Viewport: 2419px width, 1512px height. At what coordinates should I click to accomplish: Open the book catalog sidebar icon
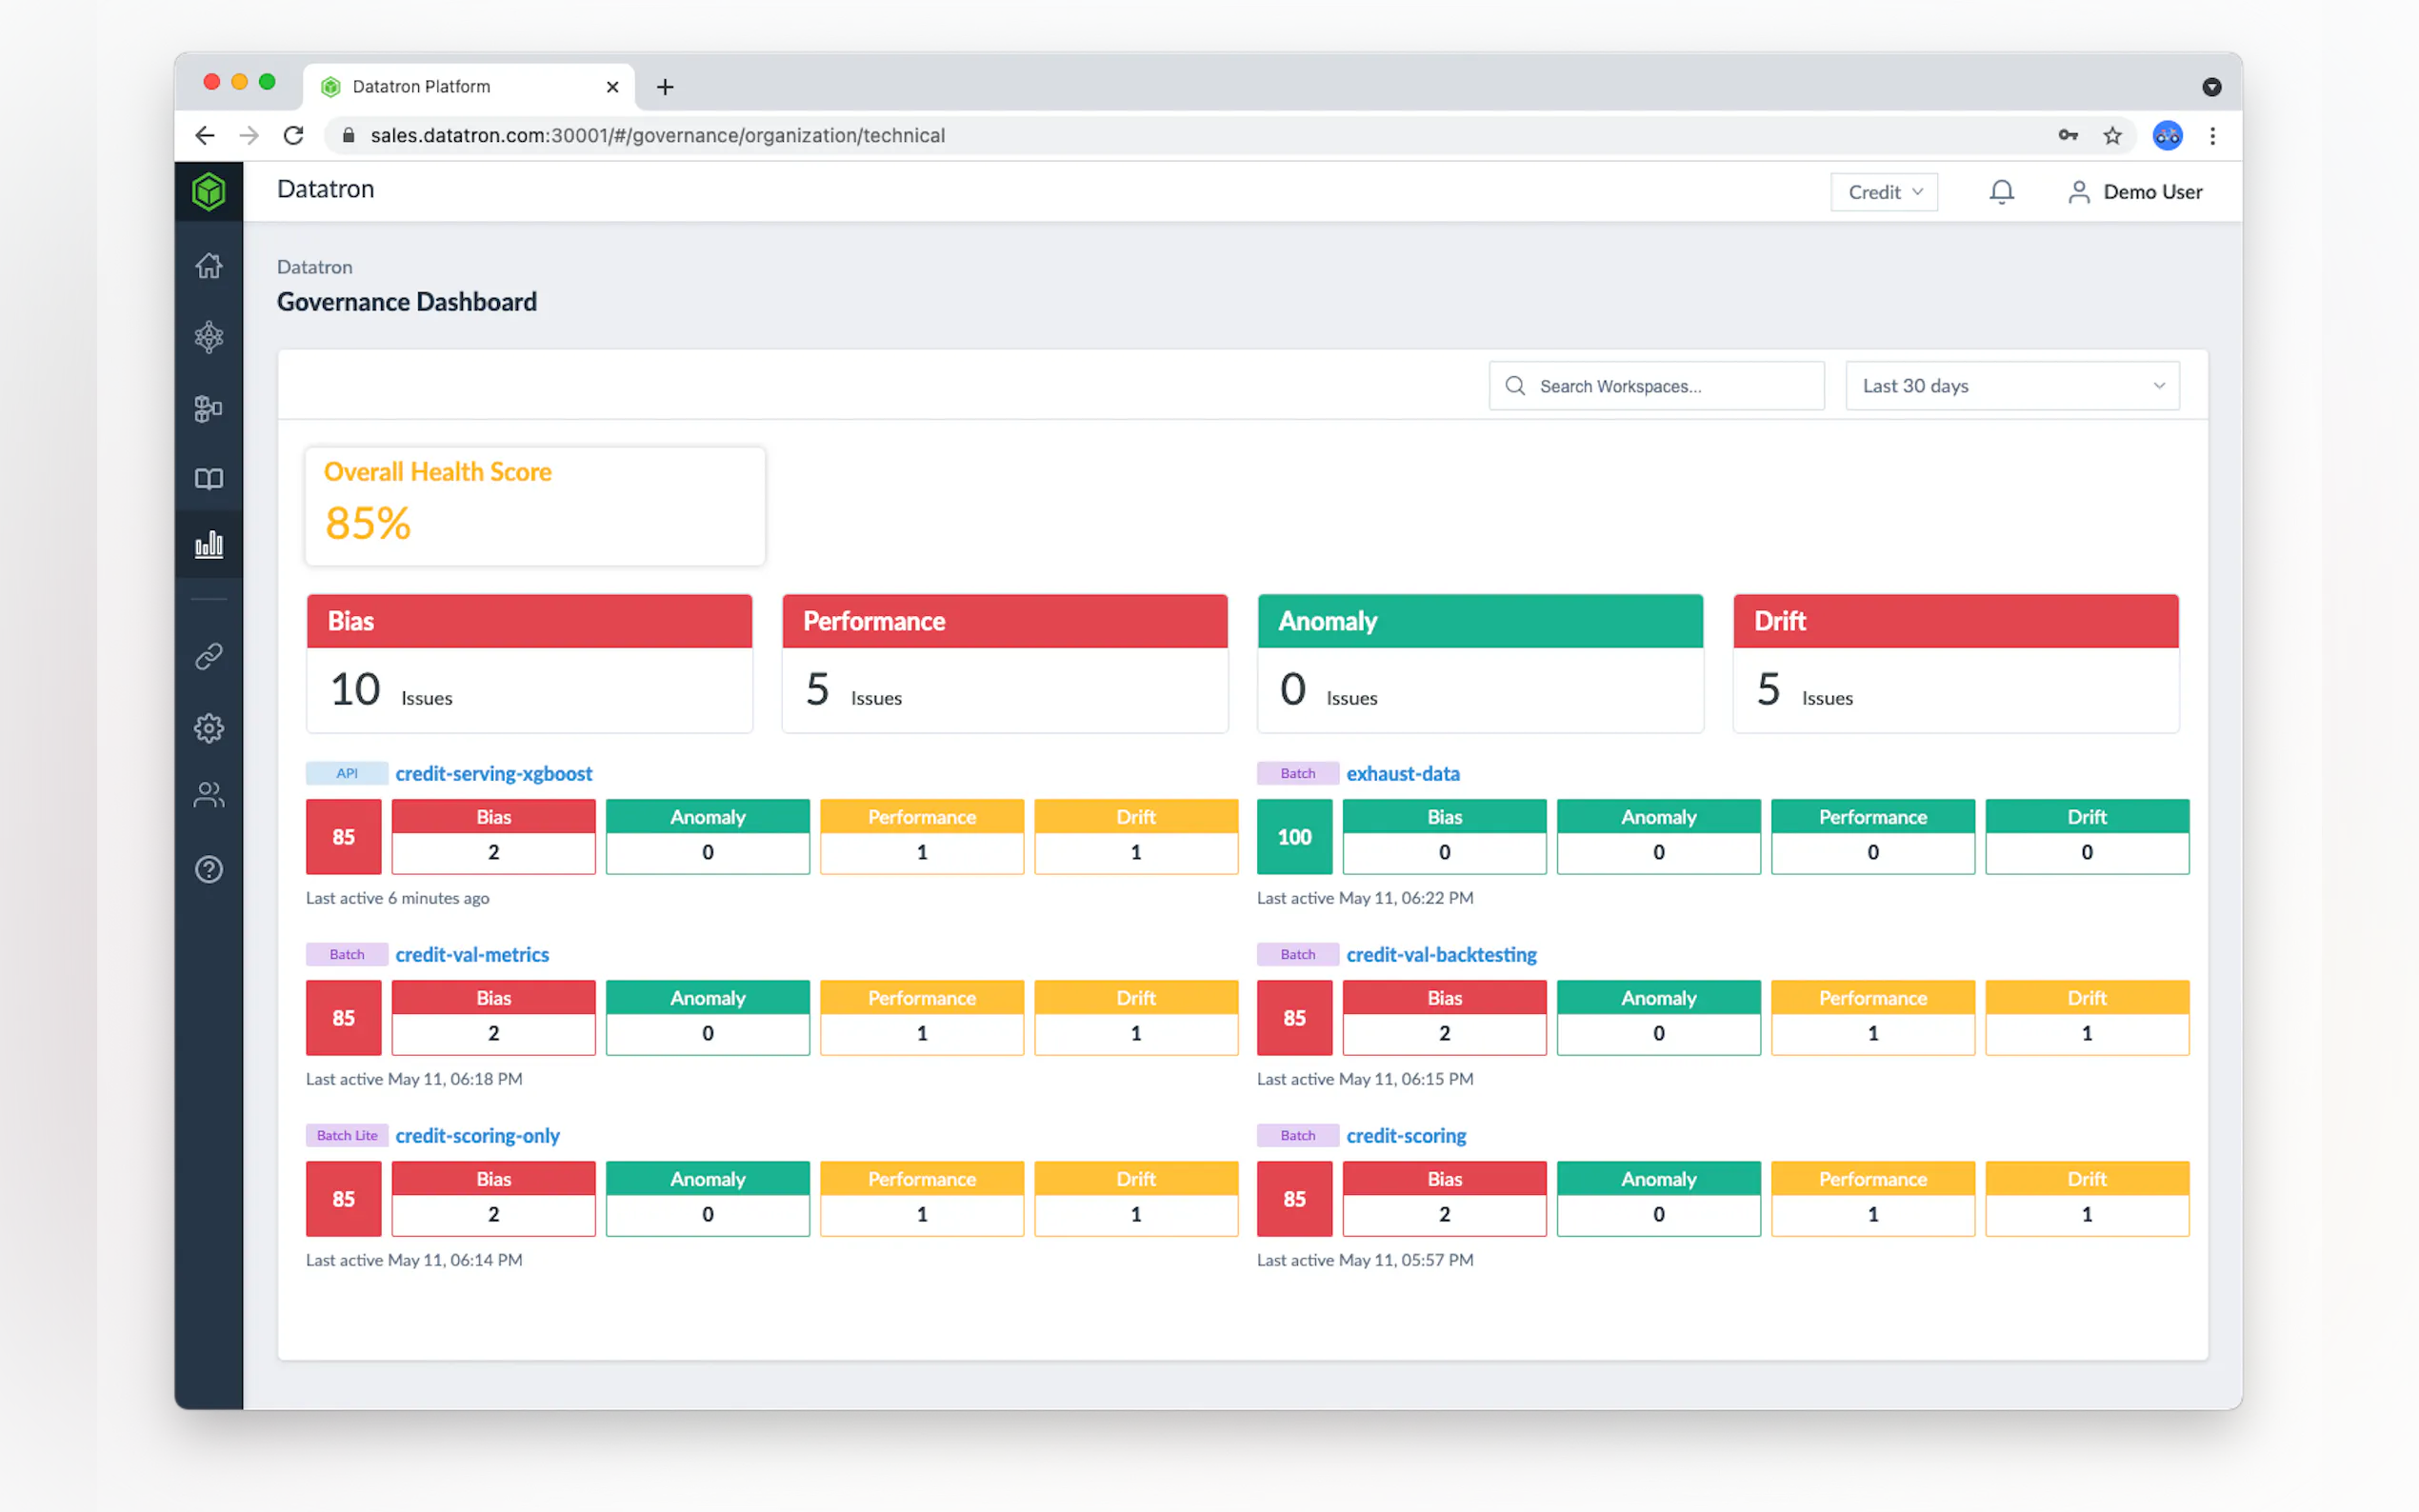pos(208,479)
